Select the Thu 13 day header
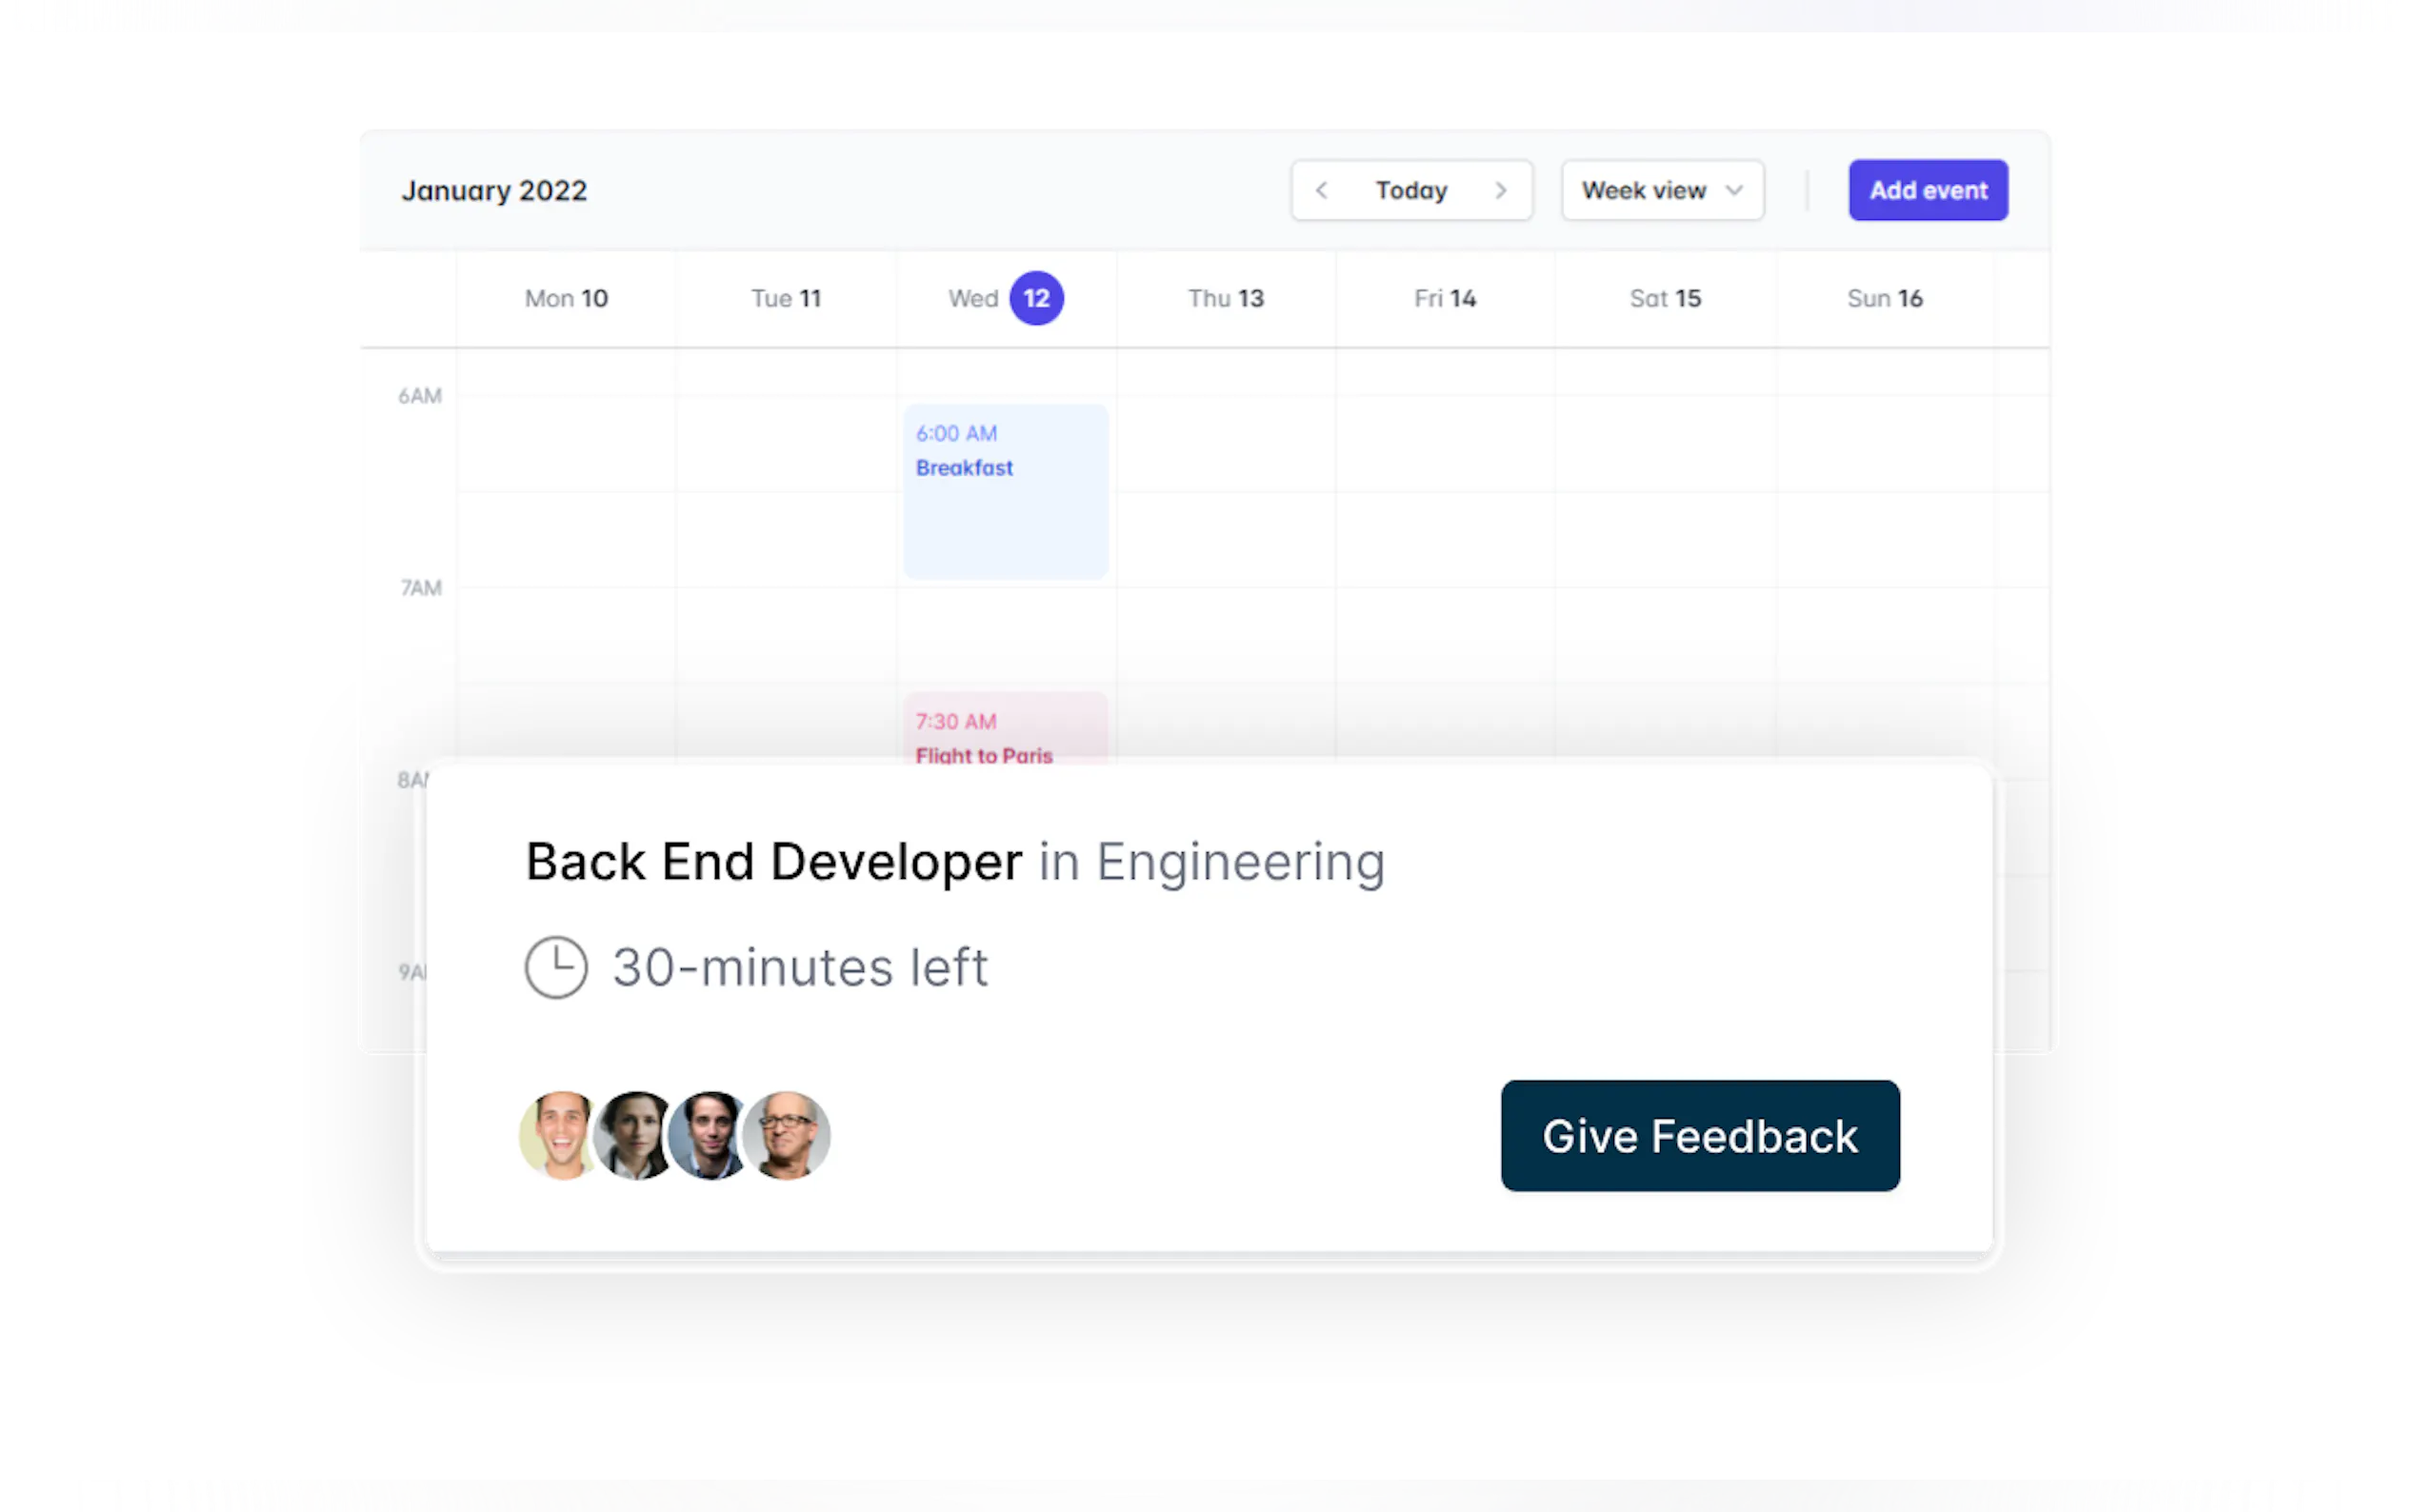This screenshot has width=2419, height=1512. [x=1225, y=298]
